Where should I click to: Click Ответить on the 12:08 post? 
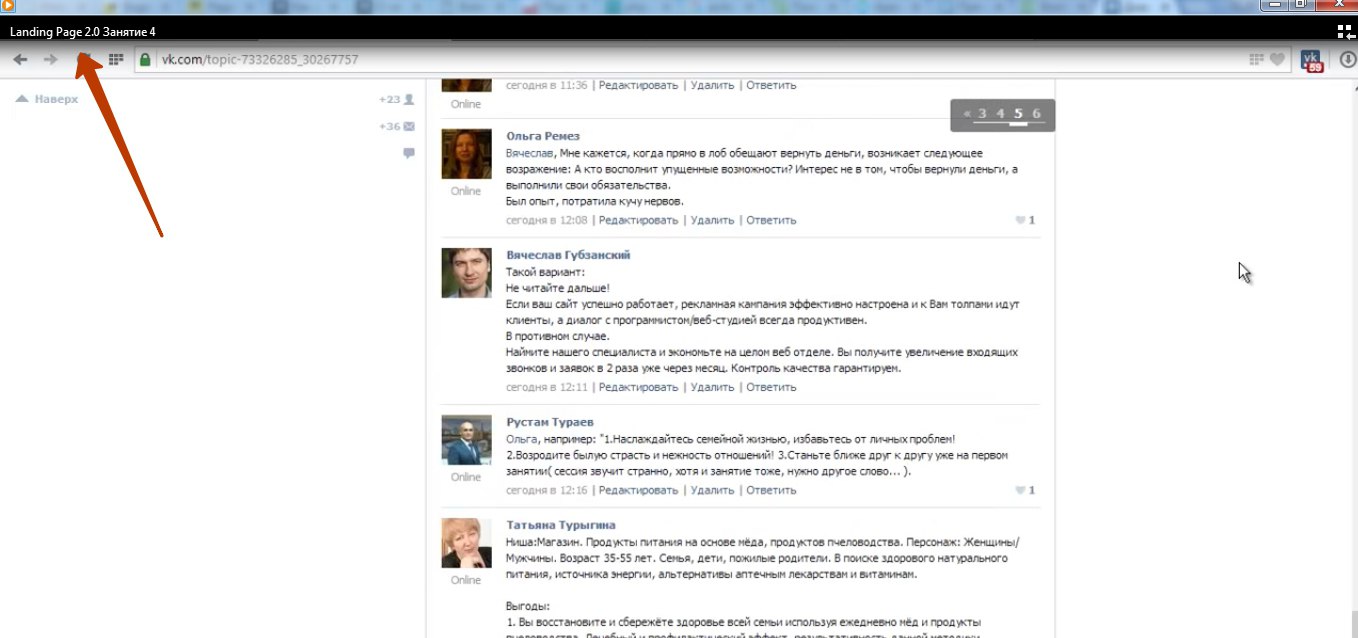pyautogui.click(x=771, y=220)
